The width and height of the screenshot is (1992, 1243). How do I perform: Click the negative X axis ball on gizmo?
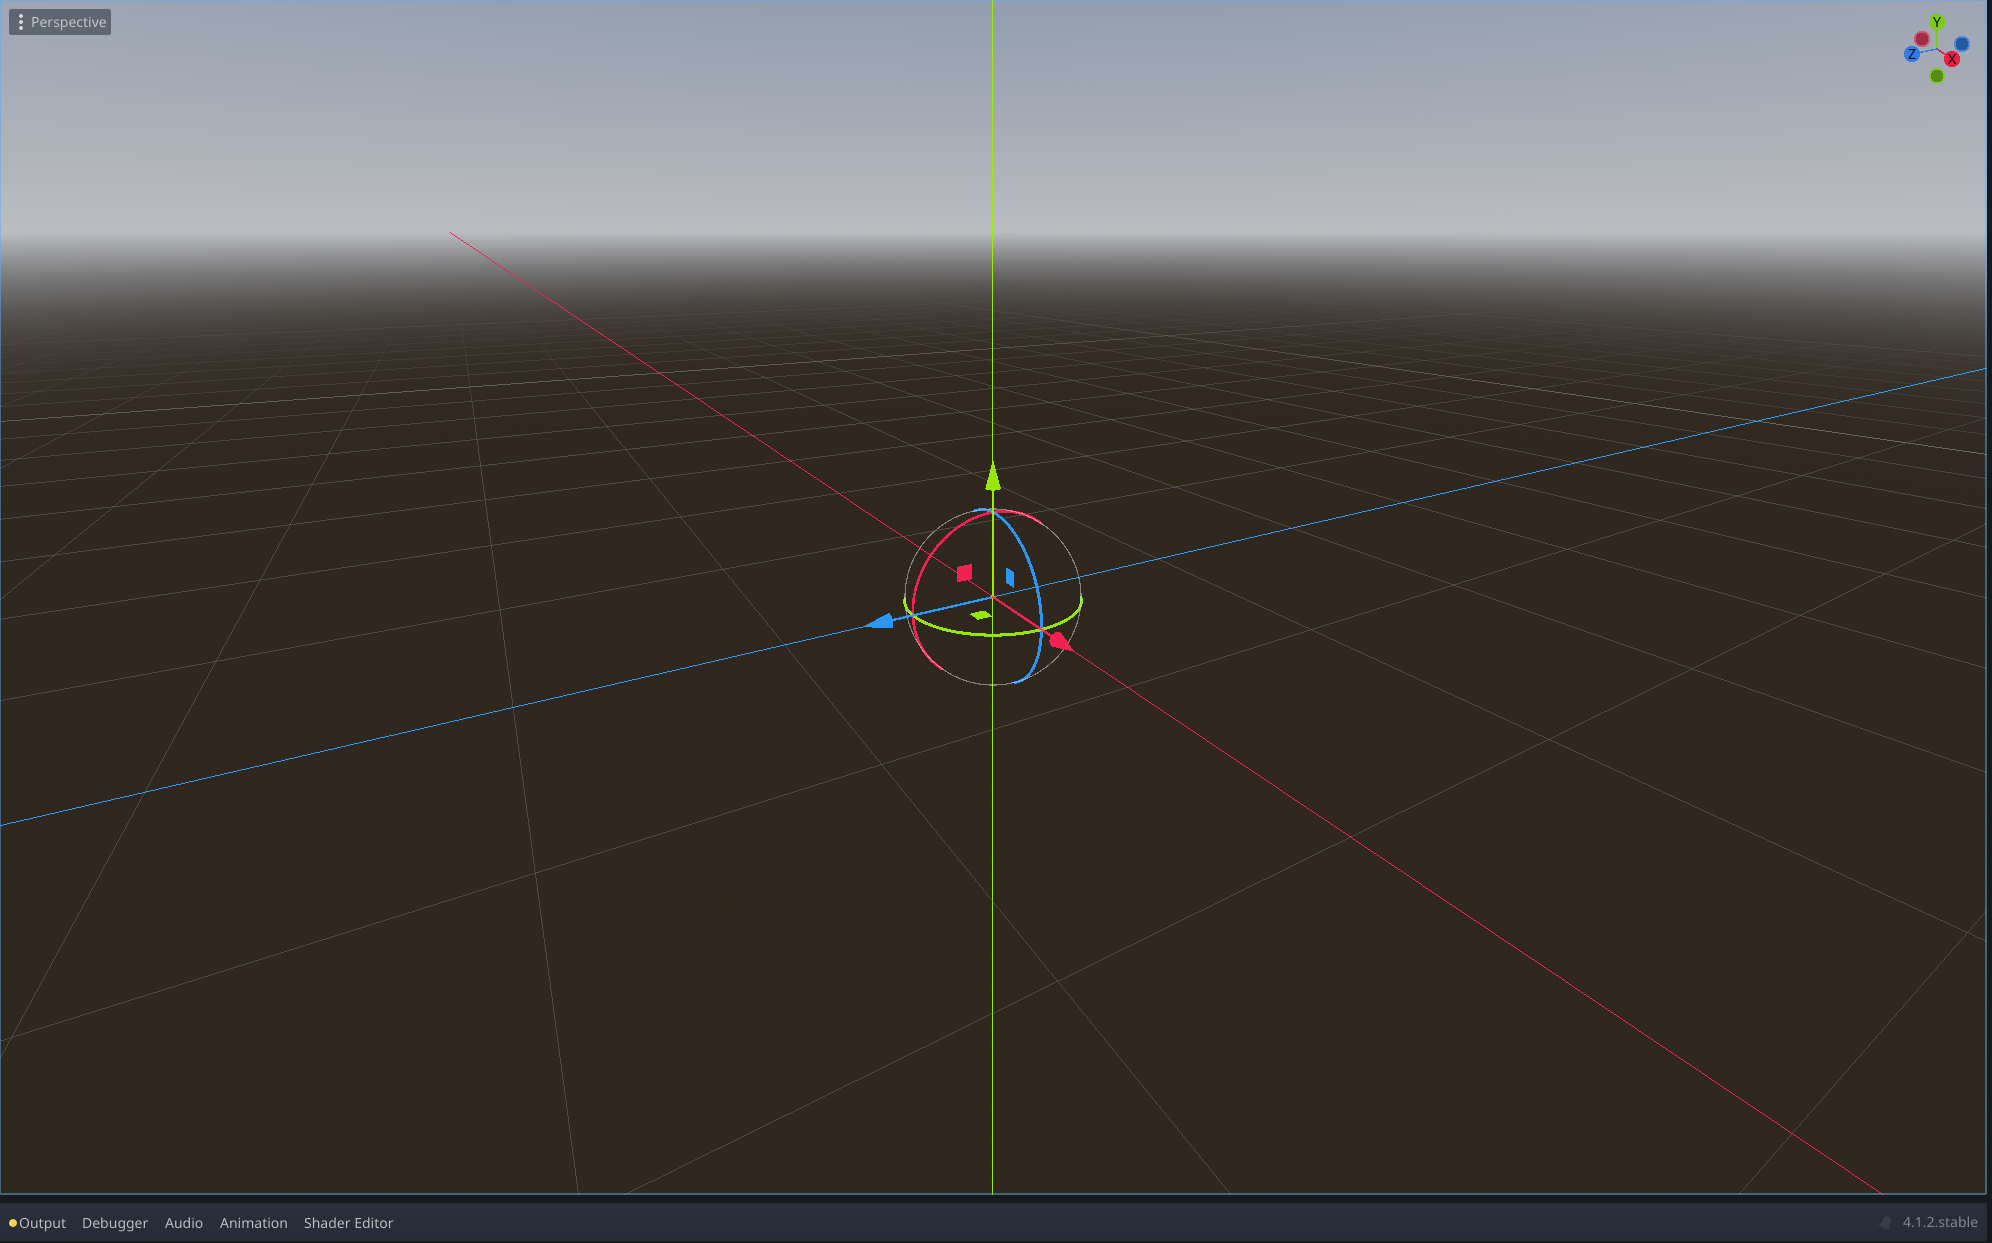(1922, 39)
